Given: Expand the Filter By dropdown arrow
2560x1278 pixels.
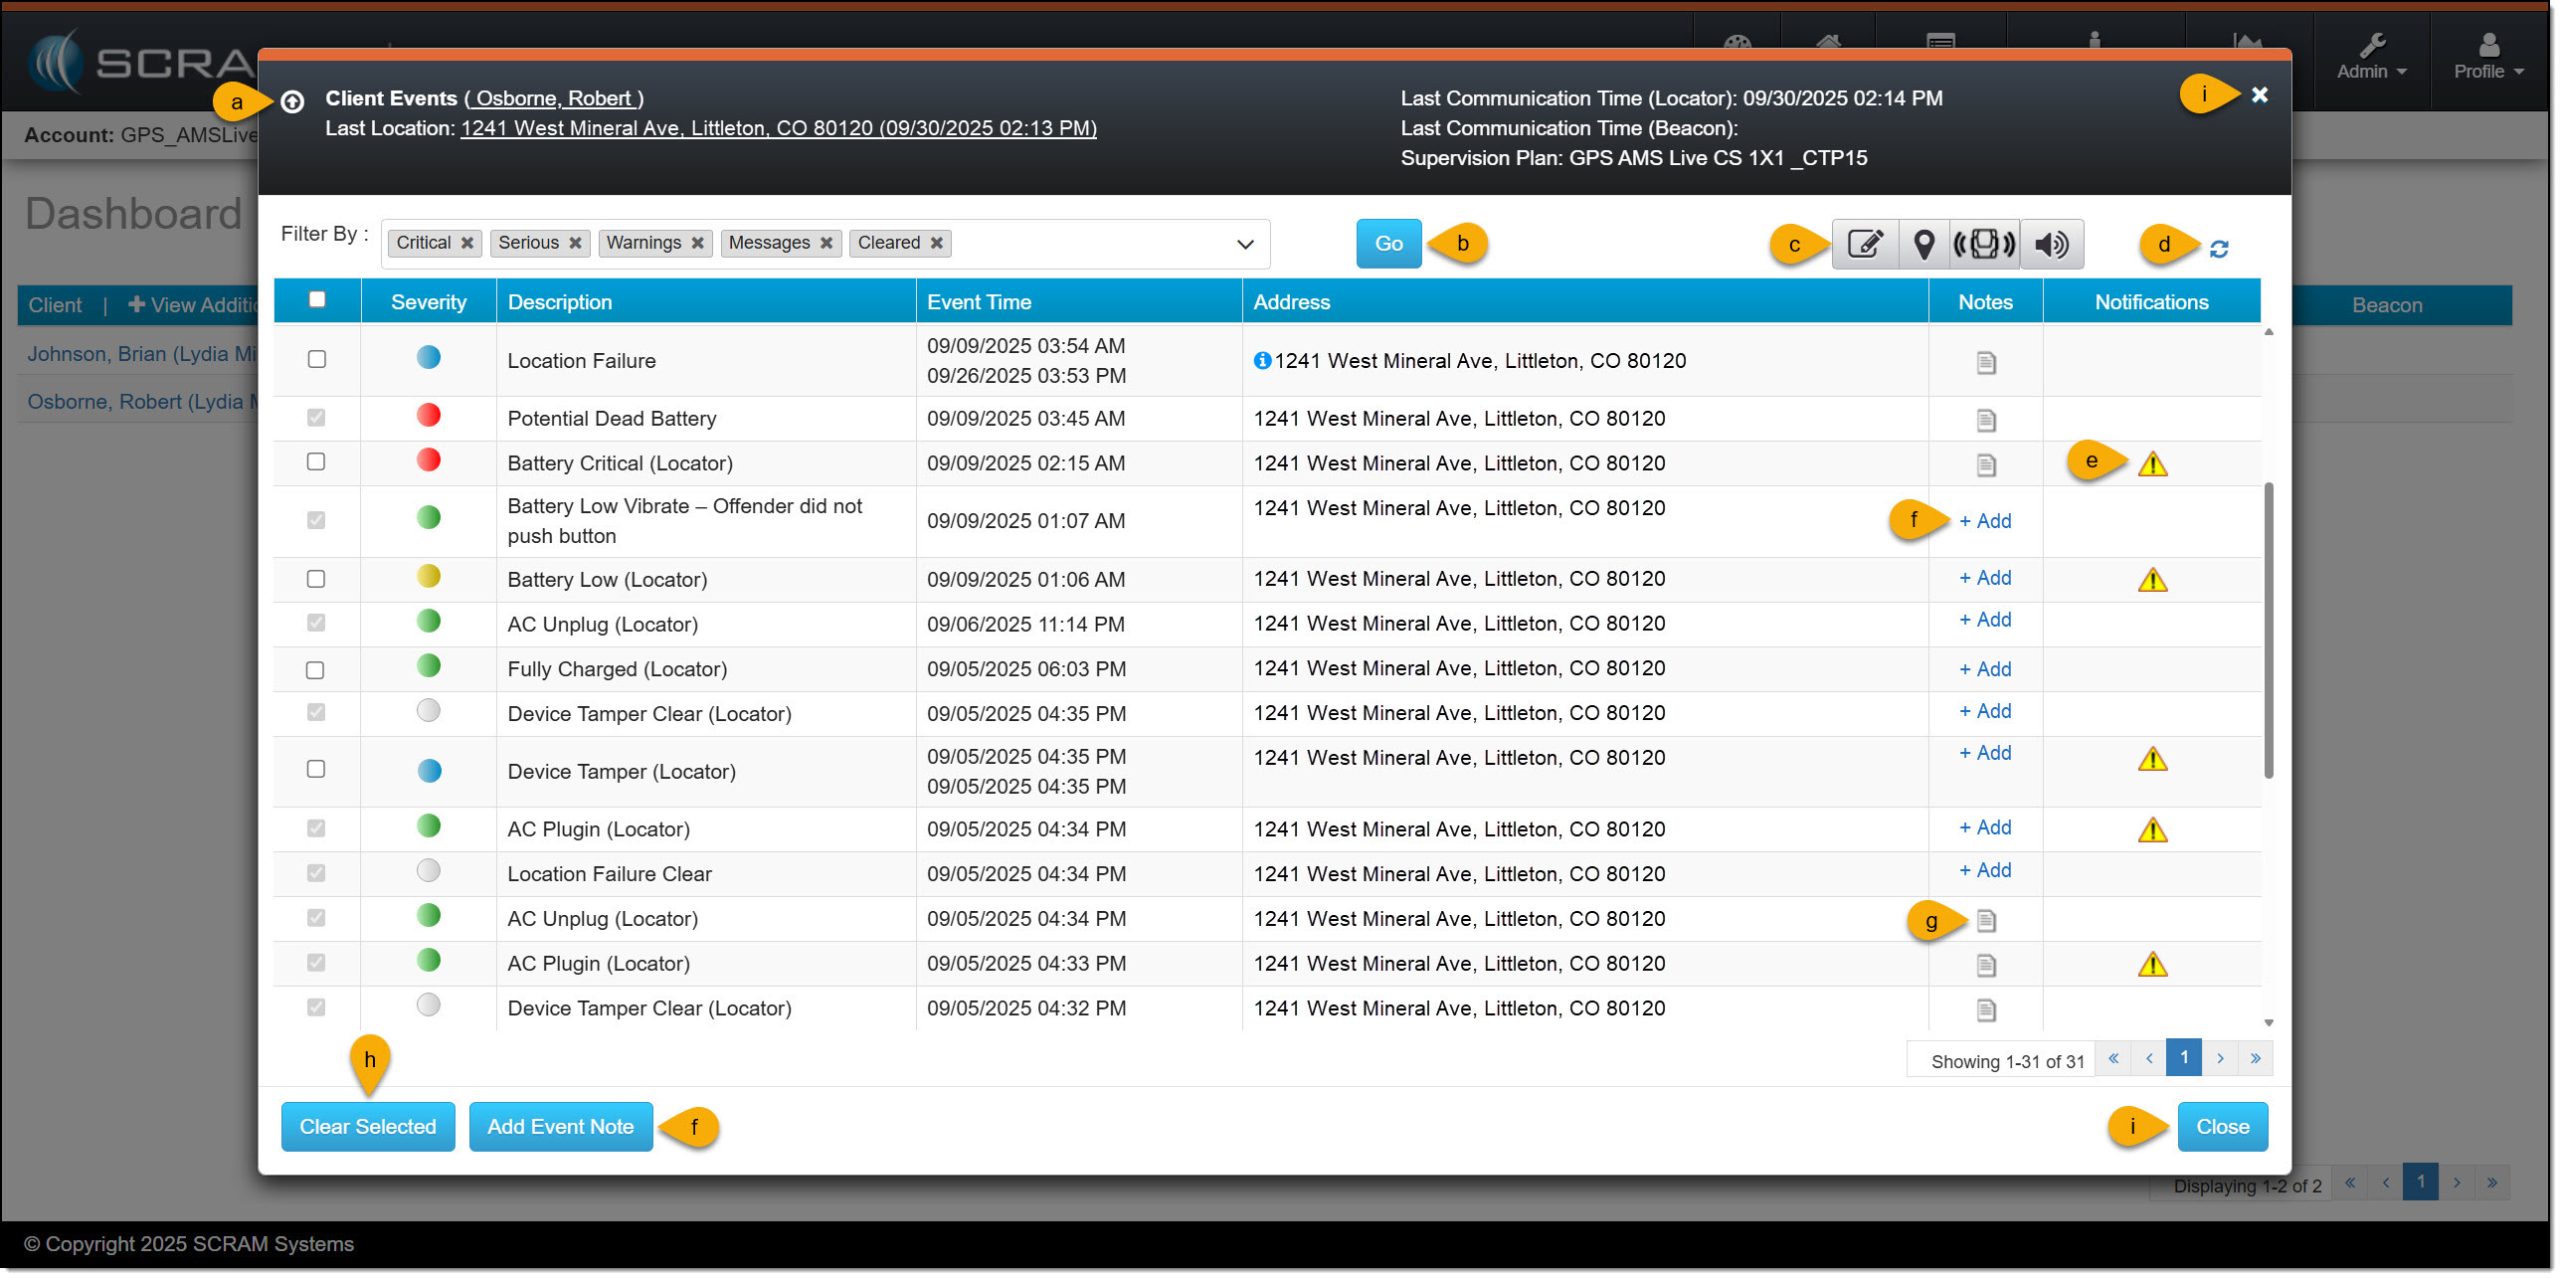Looking at the screenshot, I should tap(1245, 244).
